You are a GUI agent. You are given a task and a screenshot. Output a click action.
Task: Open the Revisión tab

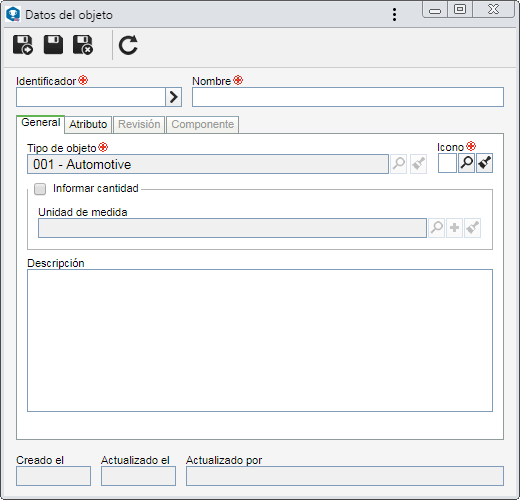139,124
